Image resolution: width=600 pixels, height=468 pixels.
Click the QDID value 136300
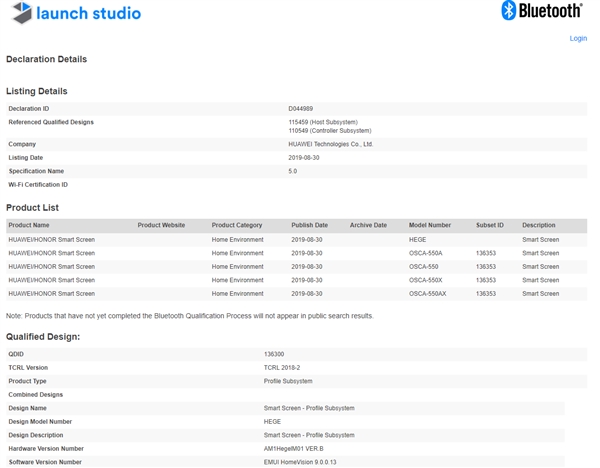tap(275, 354)
